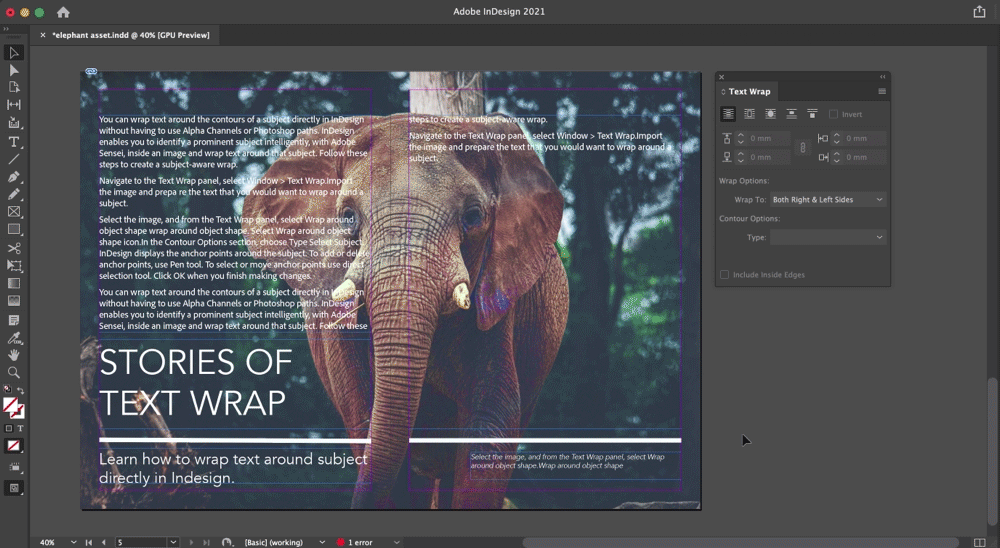The image size is (1000, 548).
Task: Click the top offset input field
Action: coord(769,138)
